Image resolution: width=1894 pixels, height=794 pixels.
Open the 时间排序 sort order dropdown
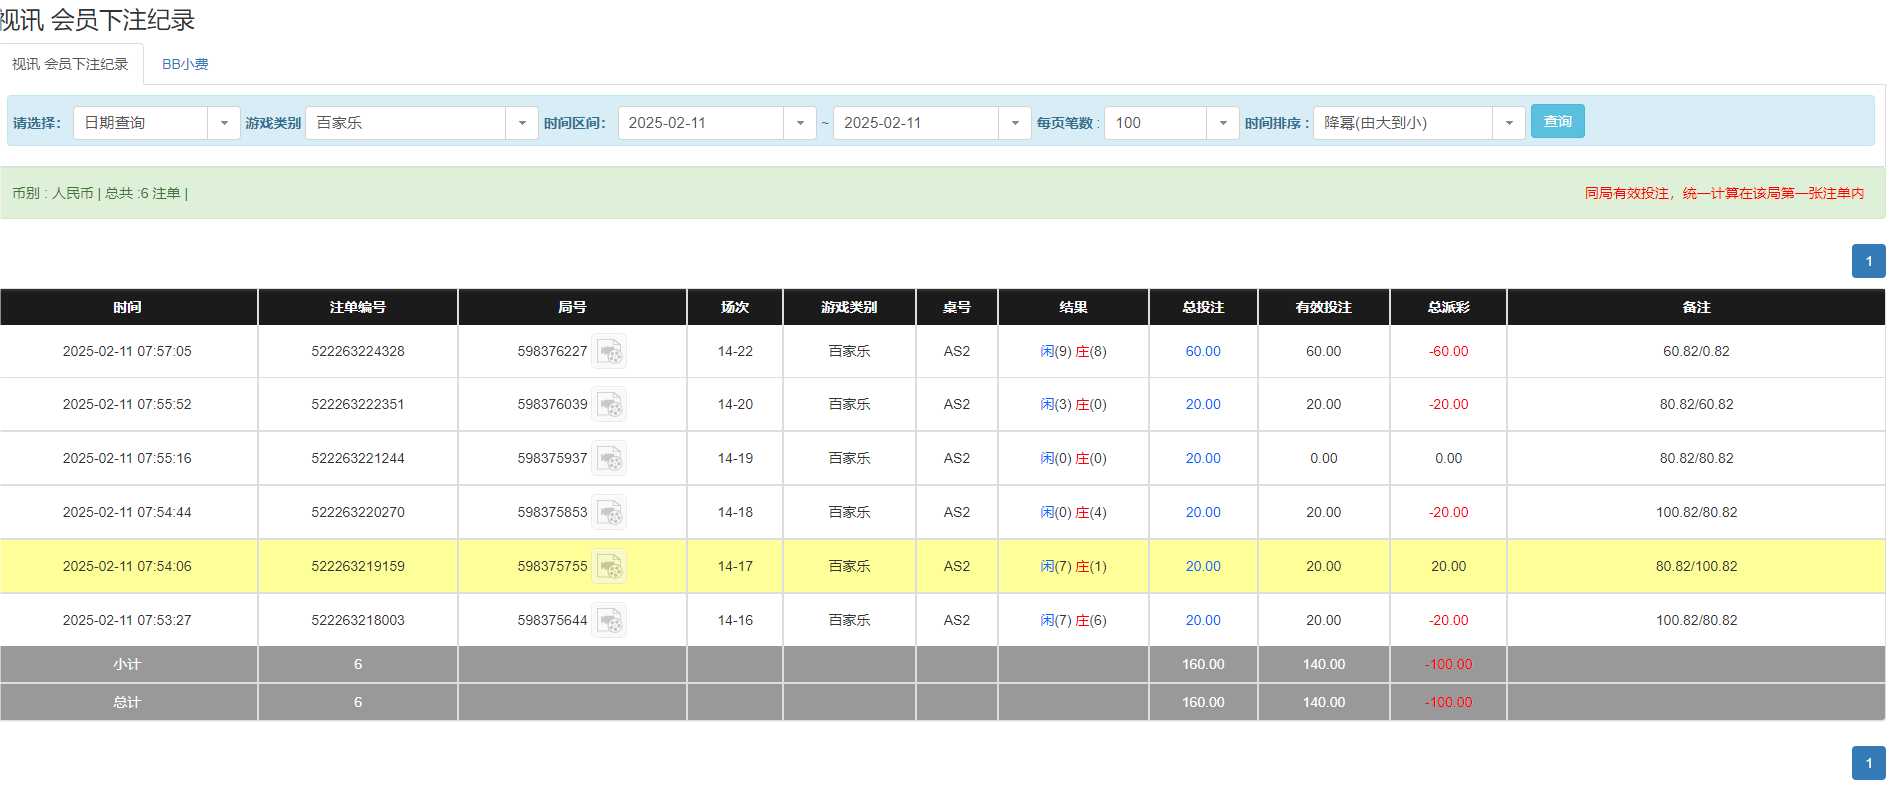(1508, 123)
